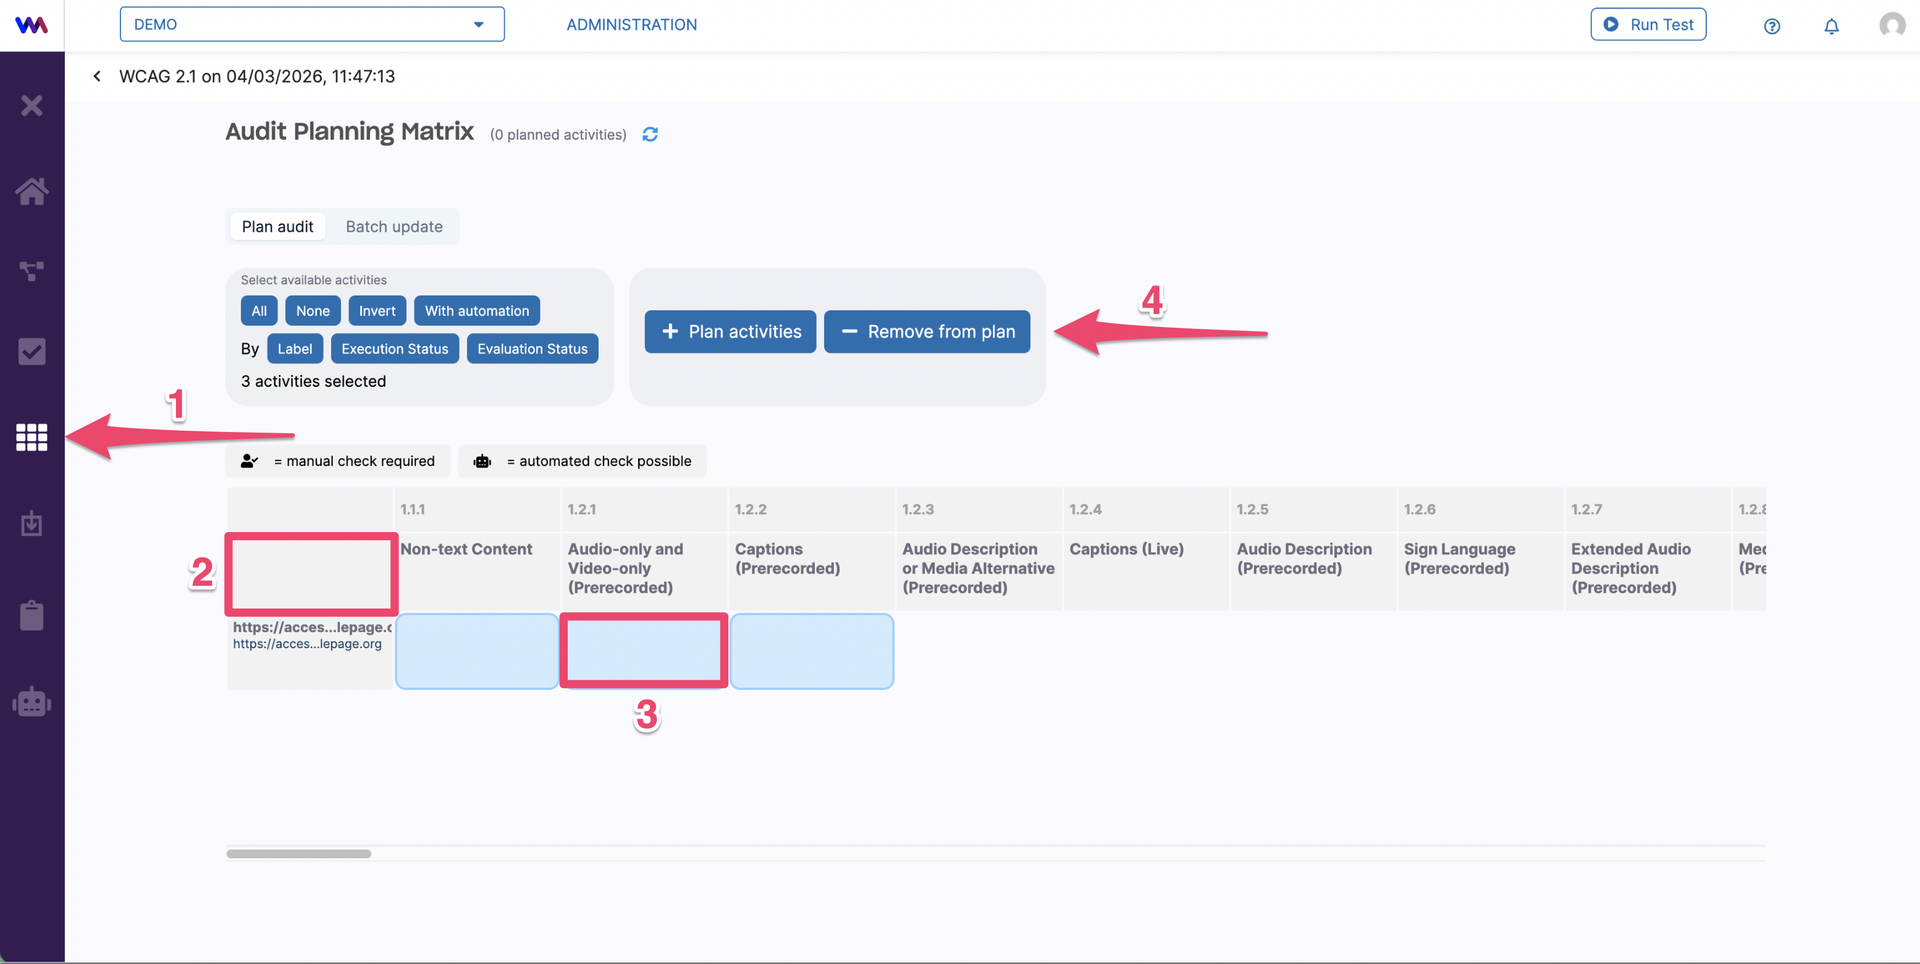Open the user avatar menu
The height and width of the screenshot is (964, 1920).
tap(1892, 25)
